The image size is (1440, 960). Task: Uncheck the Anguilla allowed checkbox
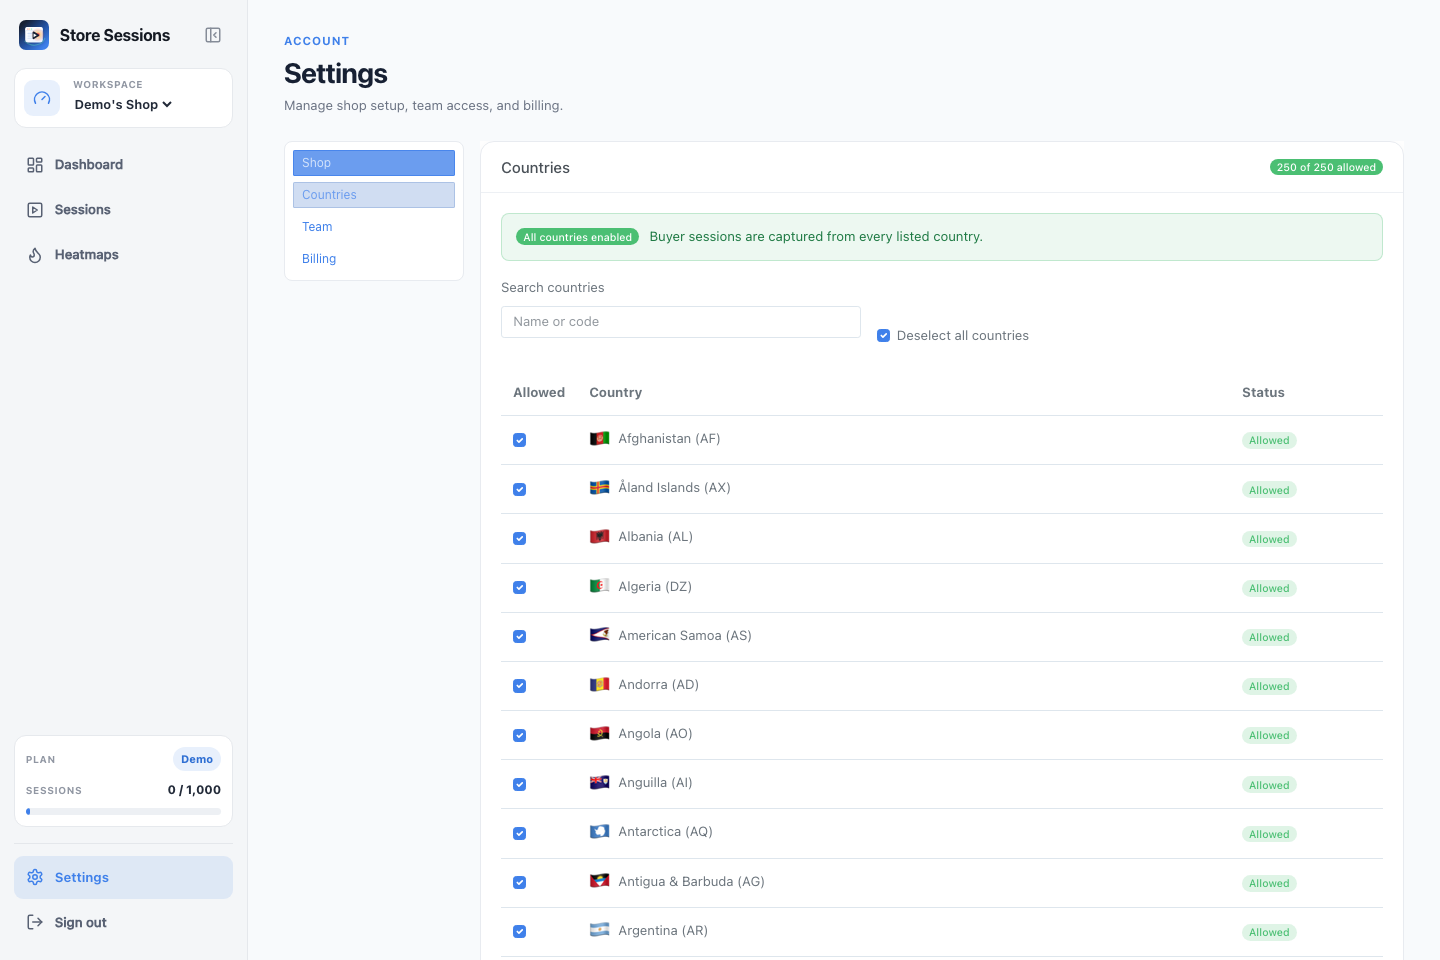pos(520,784)
